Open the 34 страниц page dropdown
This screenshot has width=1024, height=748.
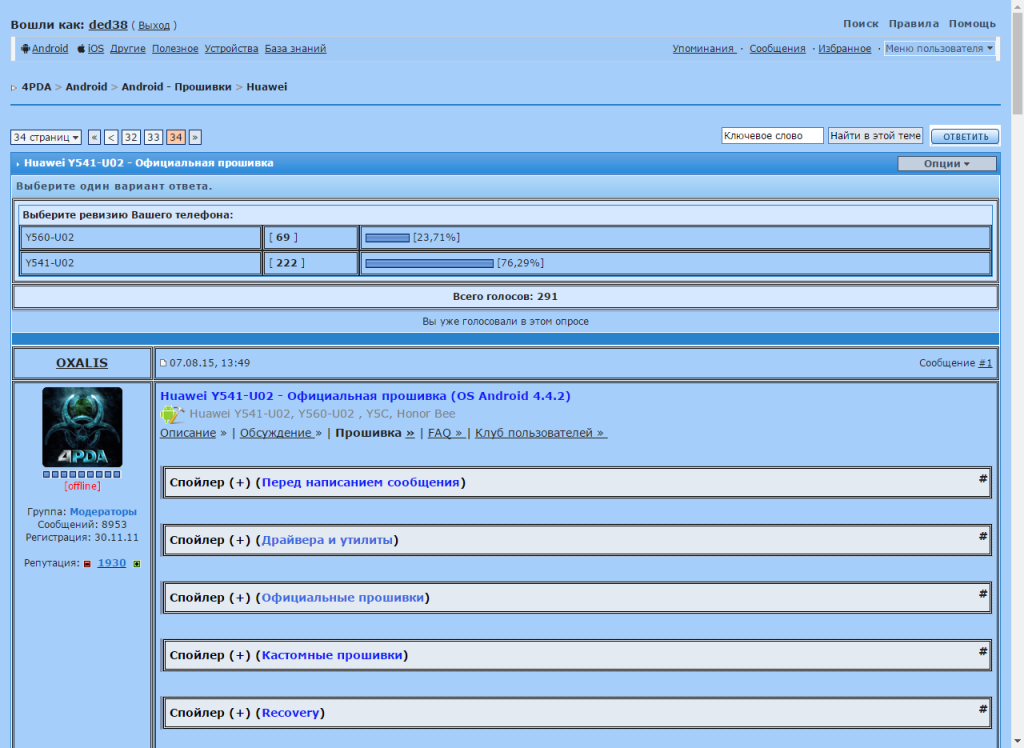(46, 137)
